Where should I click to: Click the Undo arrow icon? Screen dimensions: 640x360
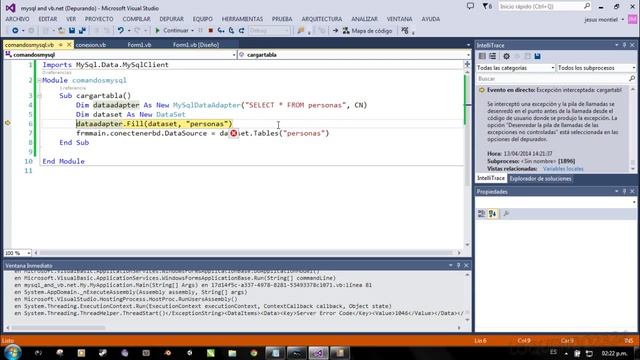pos(120,31)
